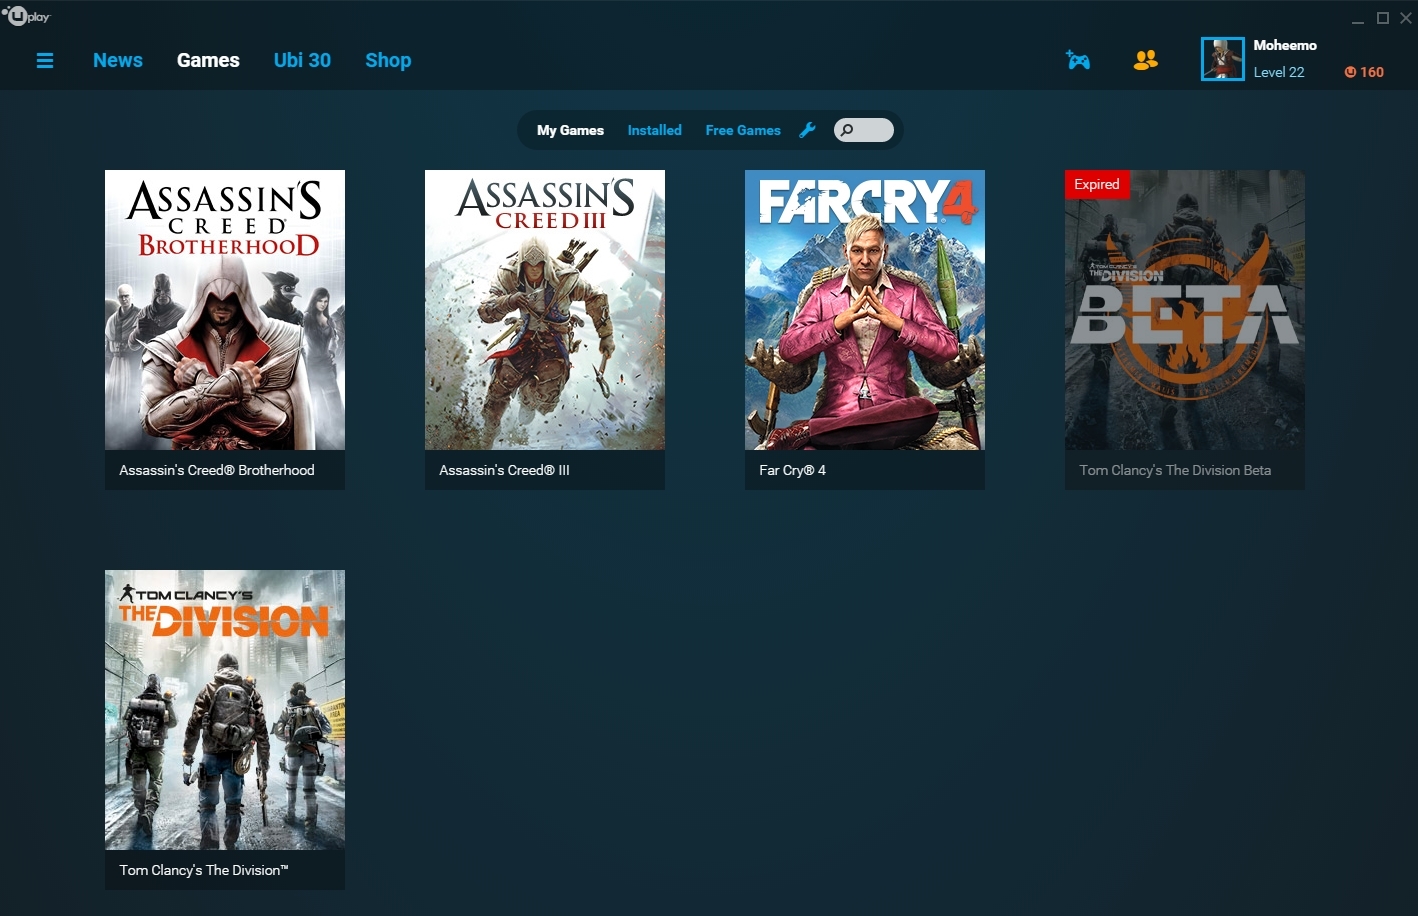Screen dimensions: 1418x916
Task: Go to the News tab
Action: click(x=118, y=60)
